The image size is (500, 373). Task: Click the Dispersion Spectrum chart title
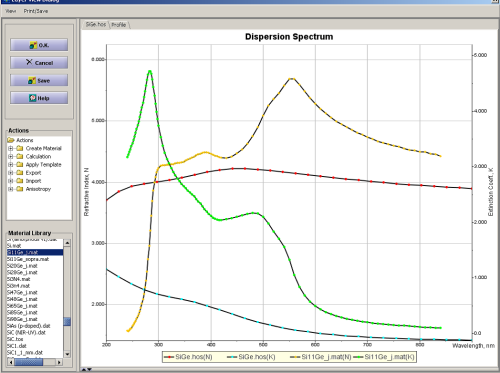289,37
